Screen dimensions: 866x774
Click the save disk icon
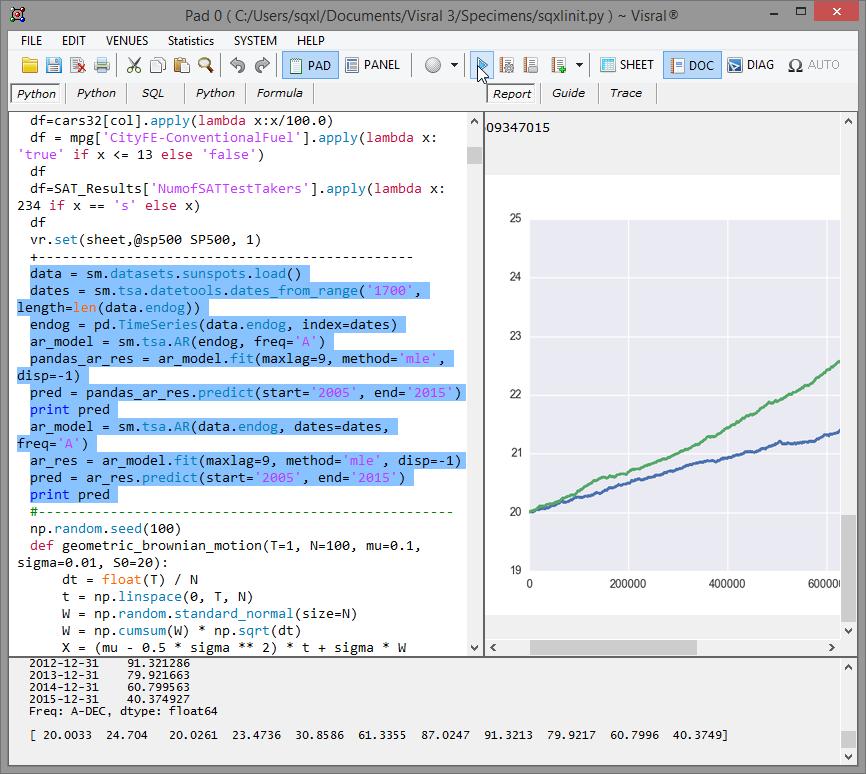54,65
